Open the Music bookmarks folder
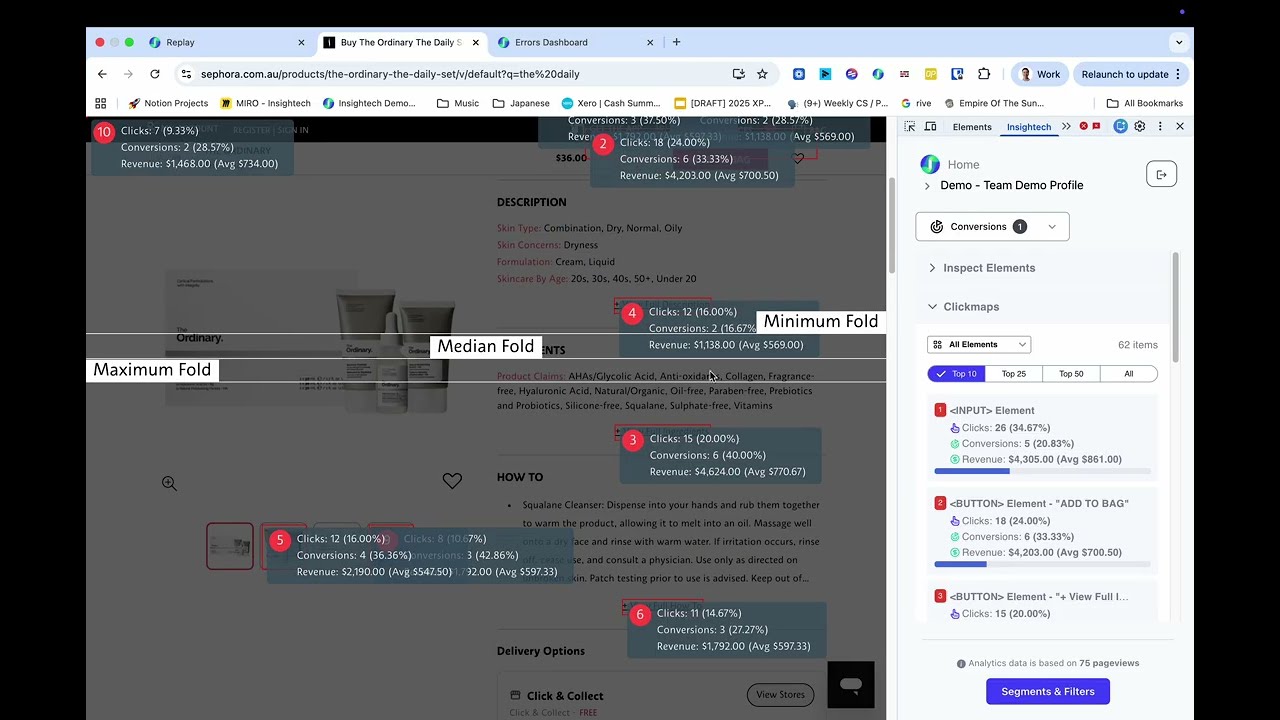The width and height of the screenshot is (1280, 720). 458,103
